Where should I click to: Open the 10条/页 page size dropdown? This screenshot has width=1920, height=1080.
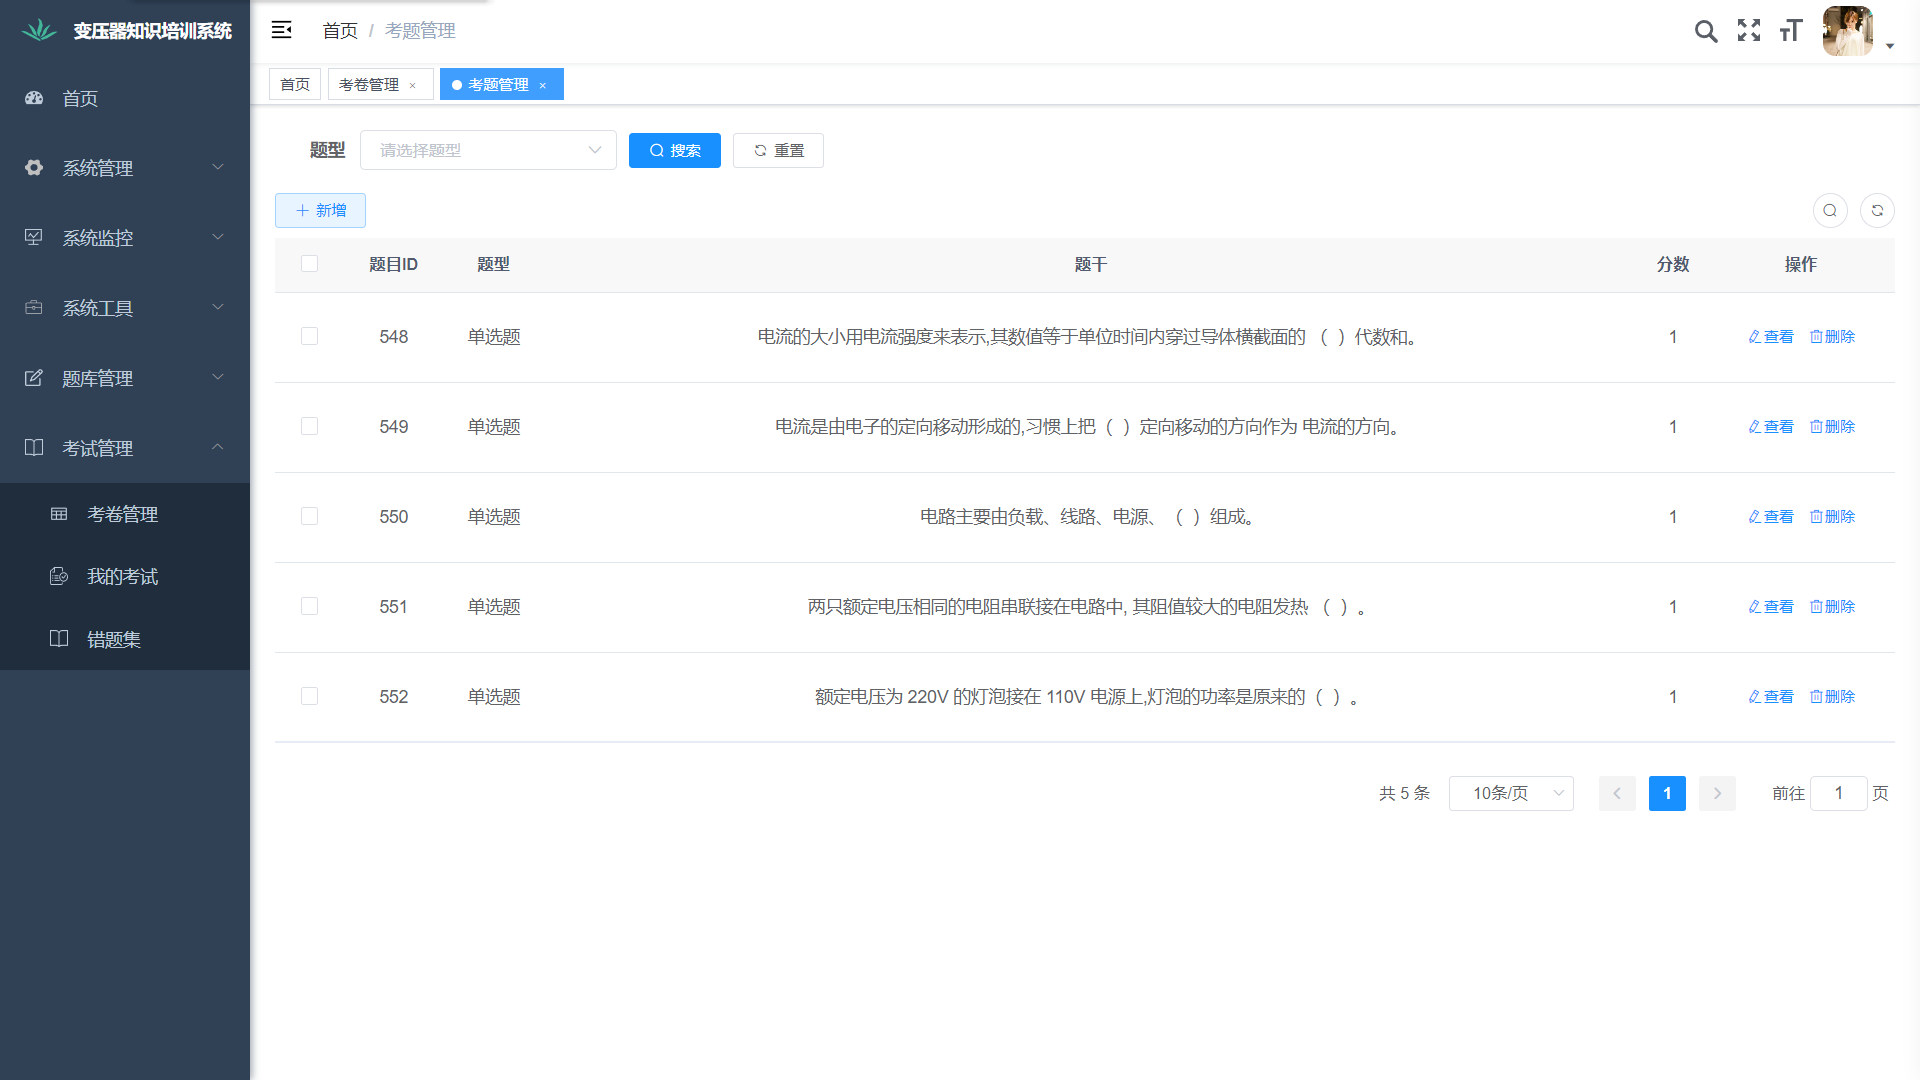click(x=1511, y=793)
